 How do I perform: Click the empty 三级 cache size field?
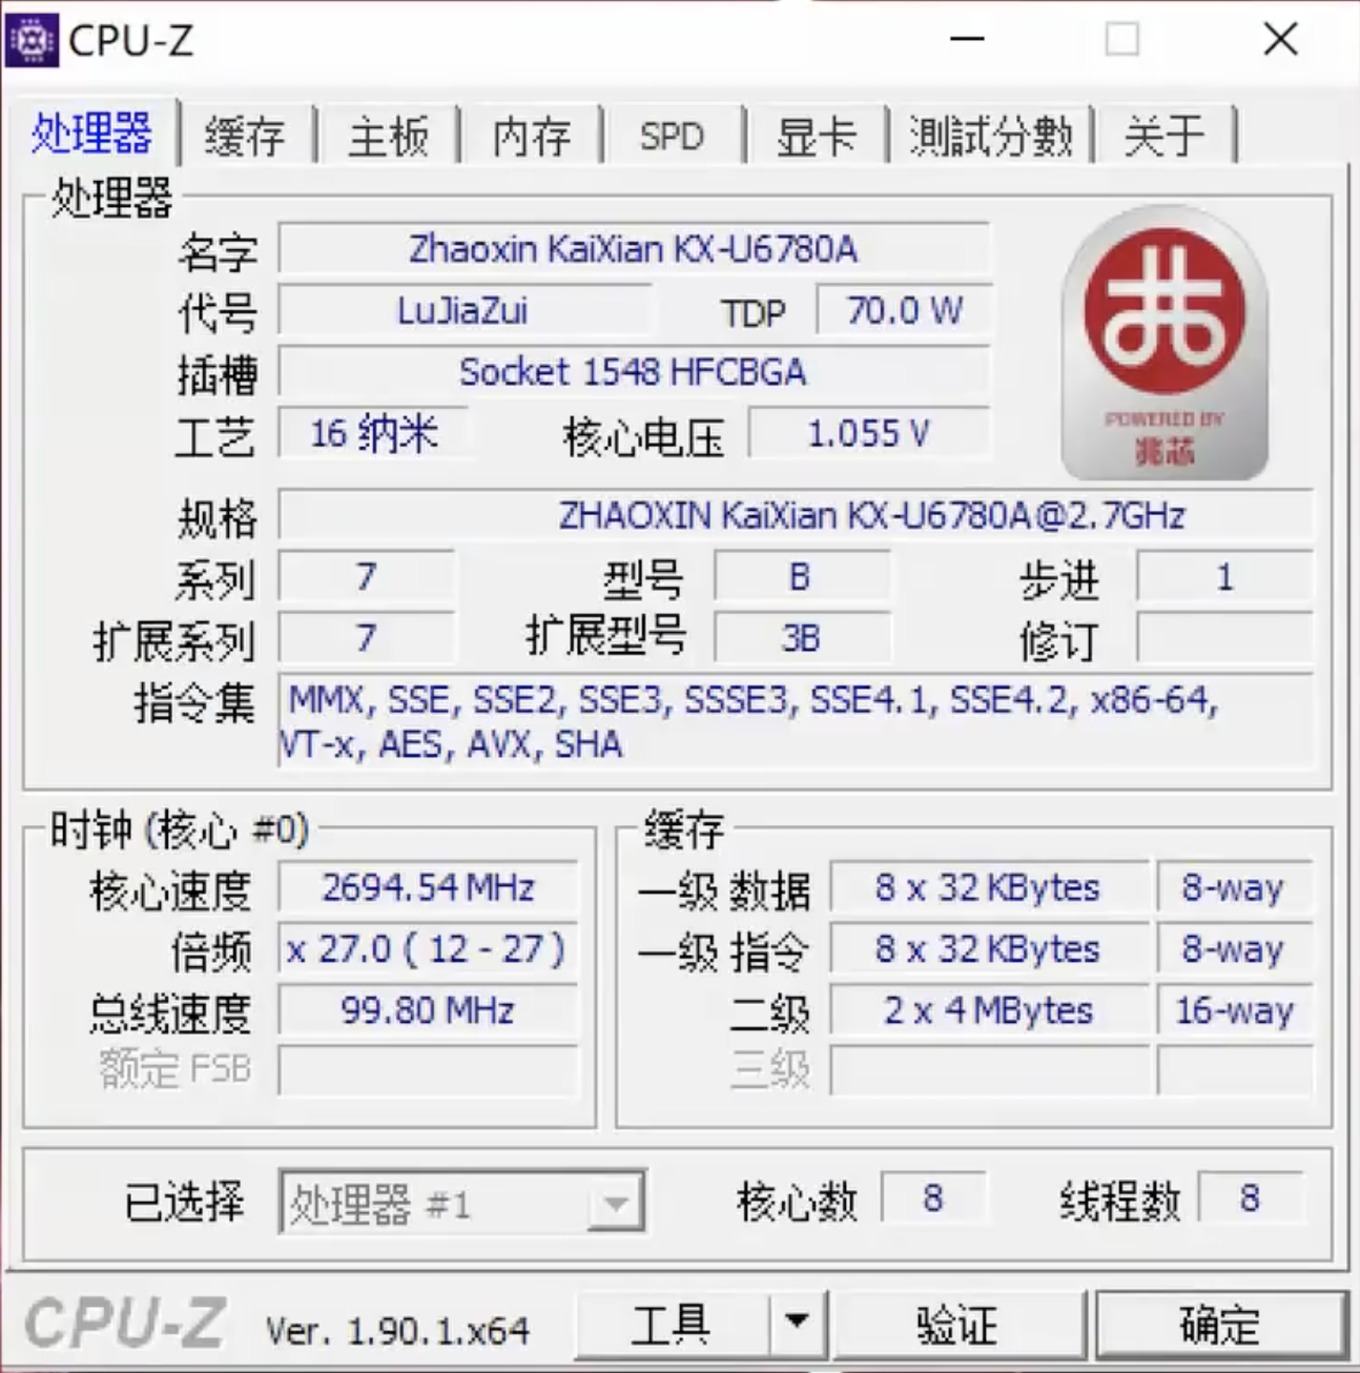pyautogui.click(x=989, y=1070)
